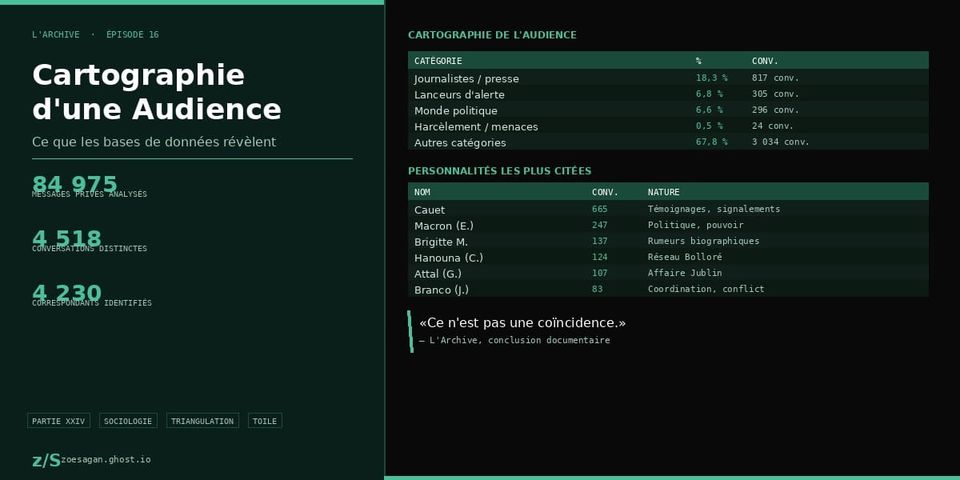This screenshot has width=960, height=480.
Task: Click the '305 conv.' cell
Action: [776, 94]
